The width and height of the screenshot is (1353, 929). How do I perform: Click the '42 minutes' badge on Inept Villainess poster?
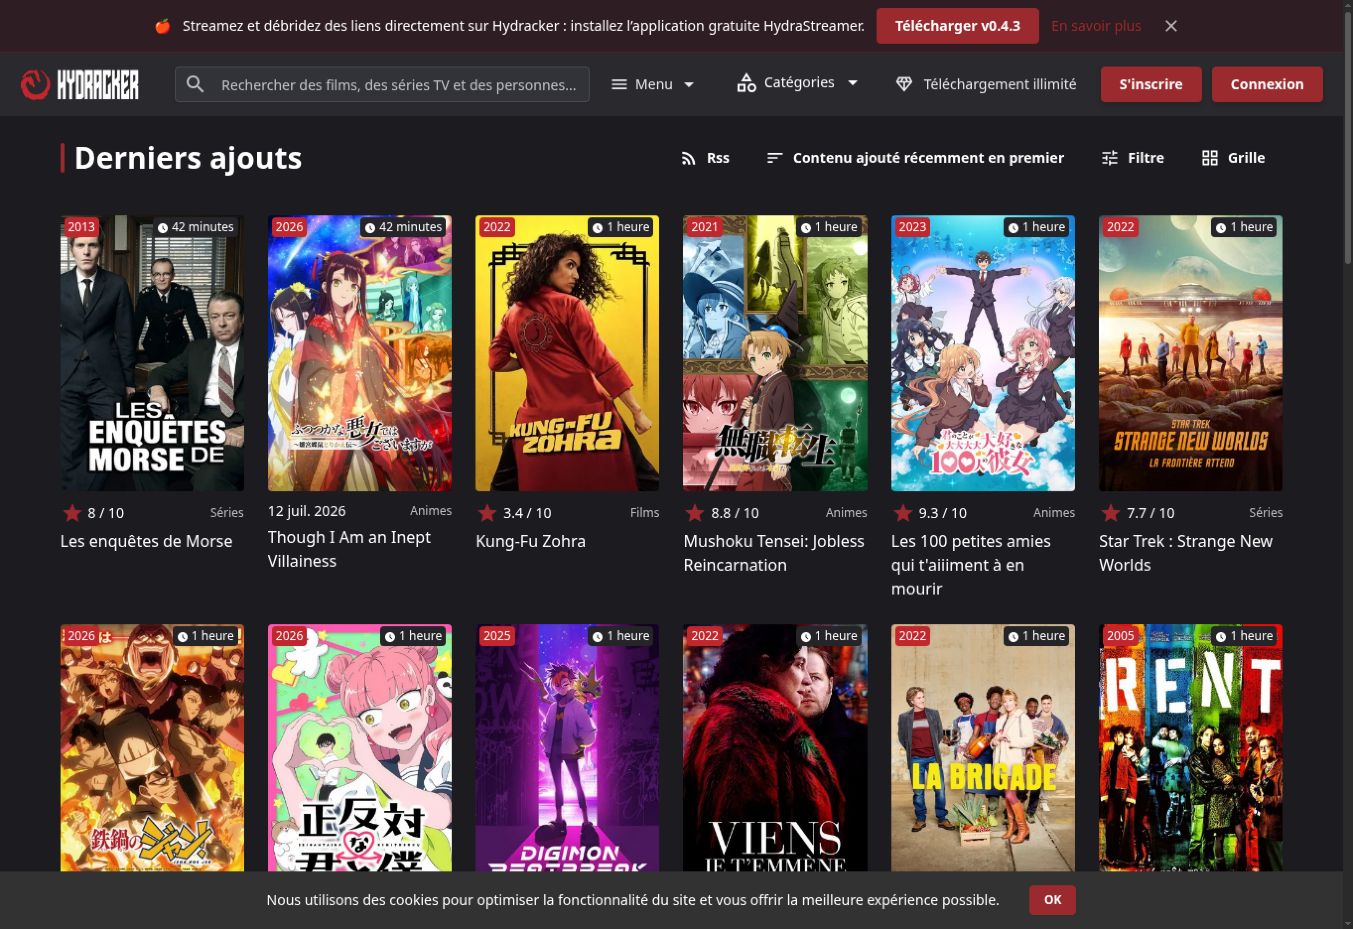(404, 227)
